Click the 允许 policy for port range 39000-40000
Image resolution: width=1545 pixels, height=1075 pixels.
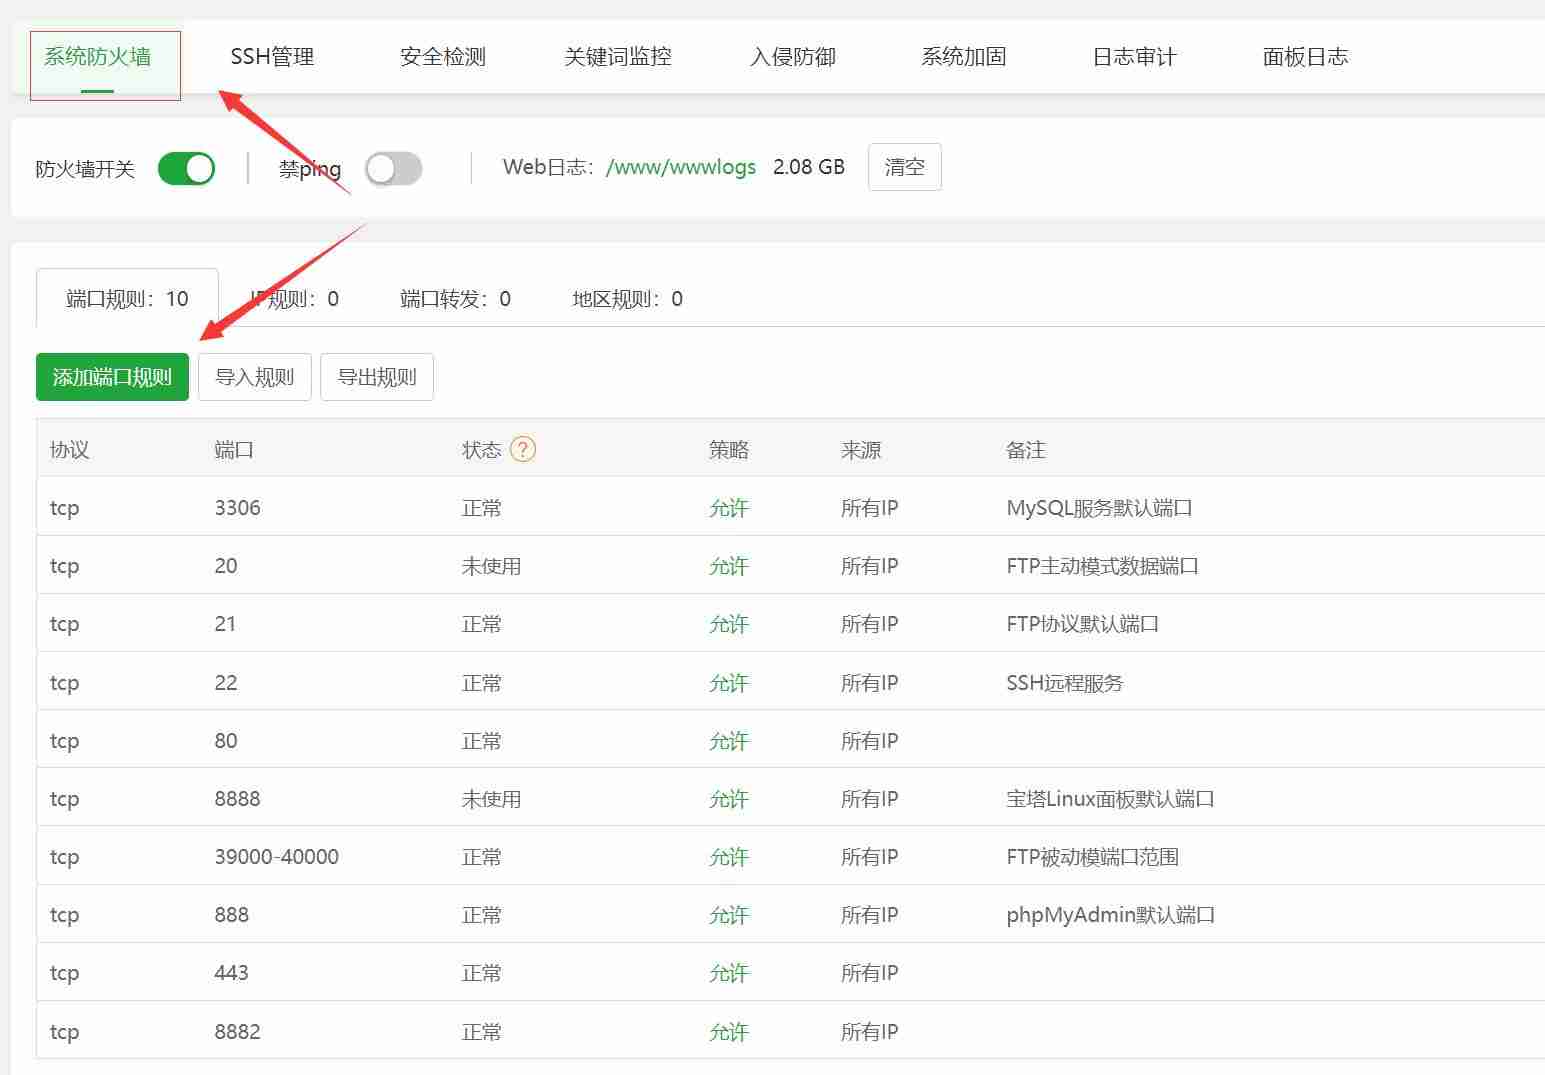(729, 856)
